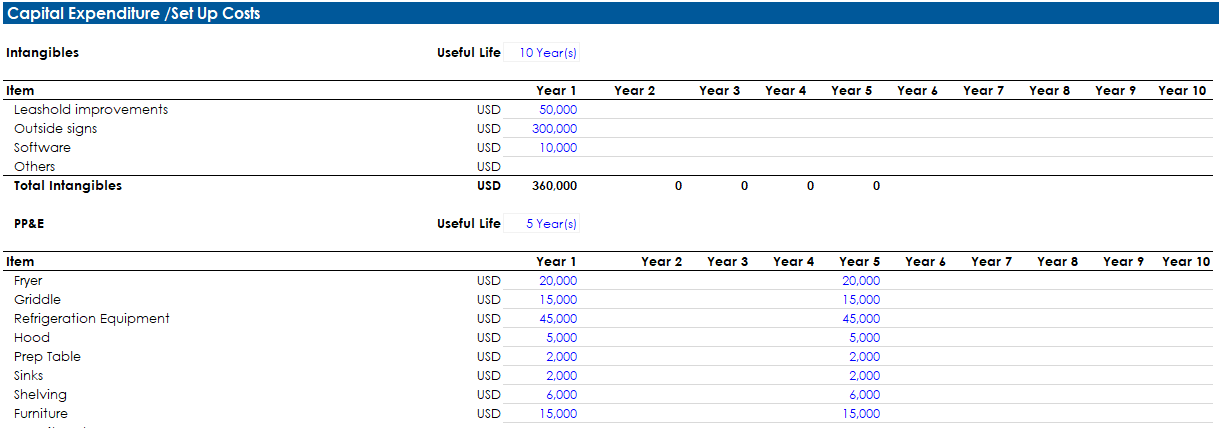Click the PP&E table Item header
Image resolution: width=1219 pixels, height=428 pixels.
20,262
